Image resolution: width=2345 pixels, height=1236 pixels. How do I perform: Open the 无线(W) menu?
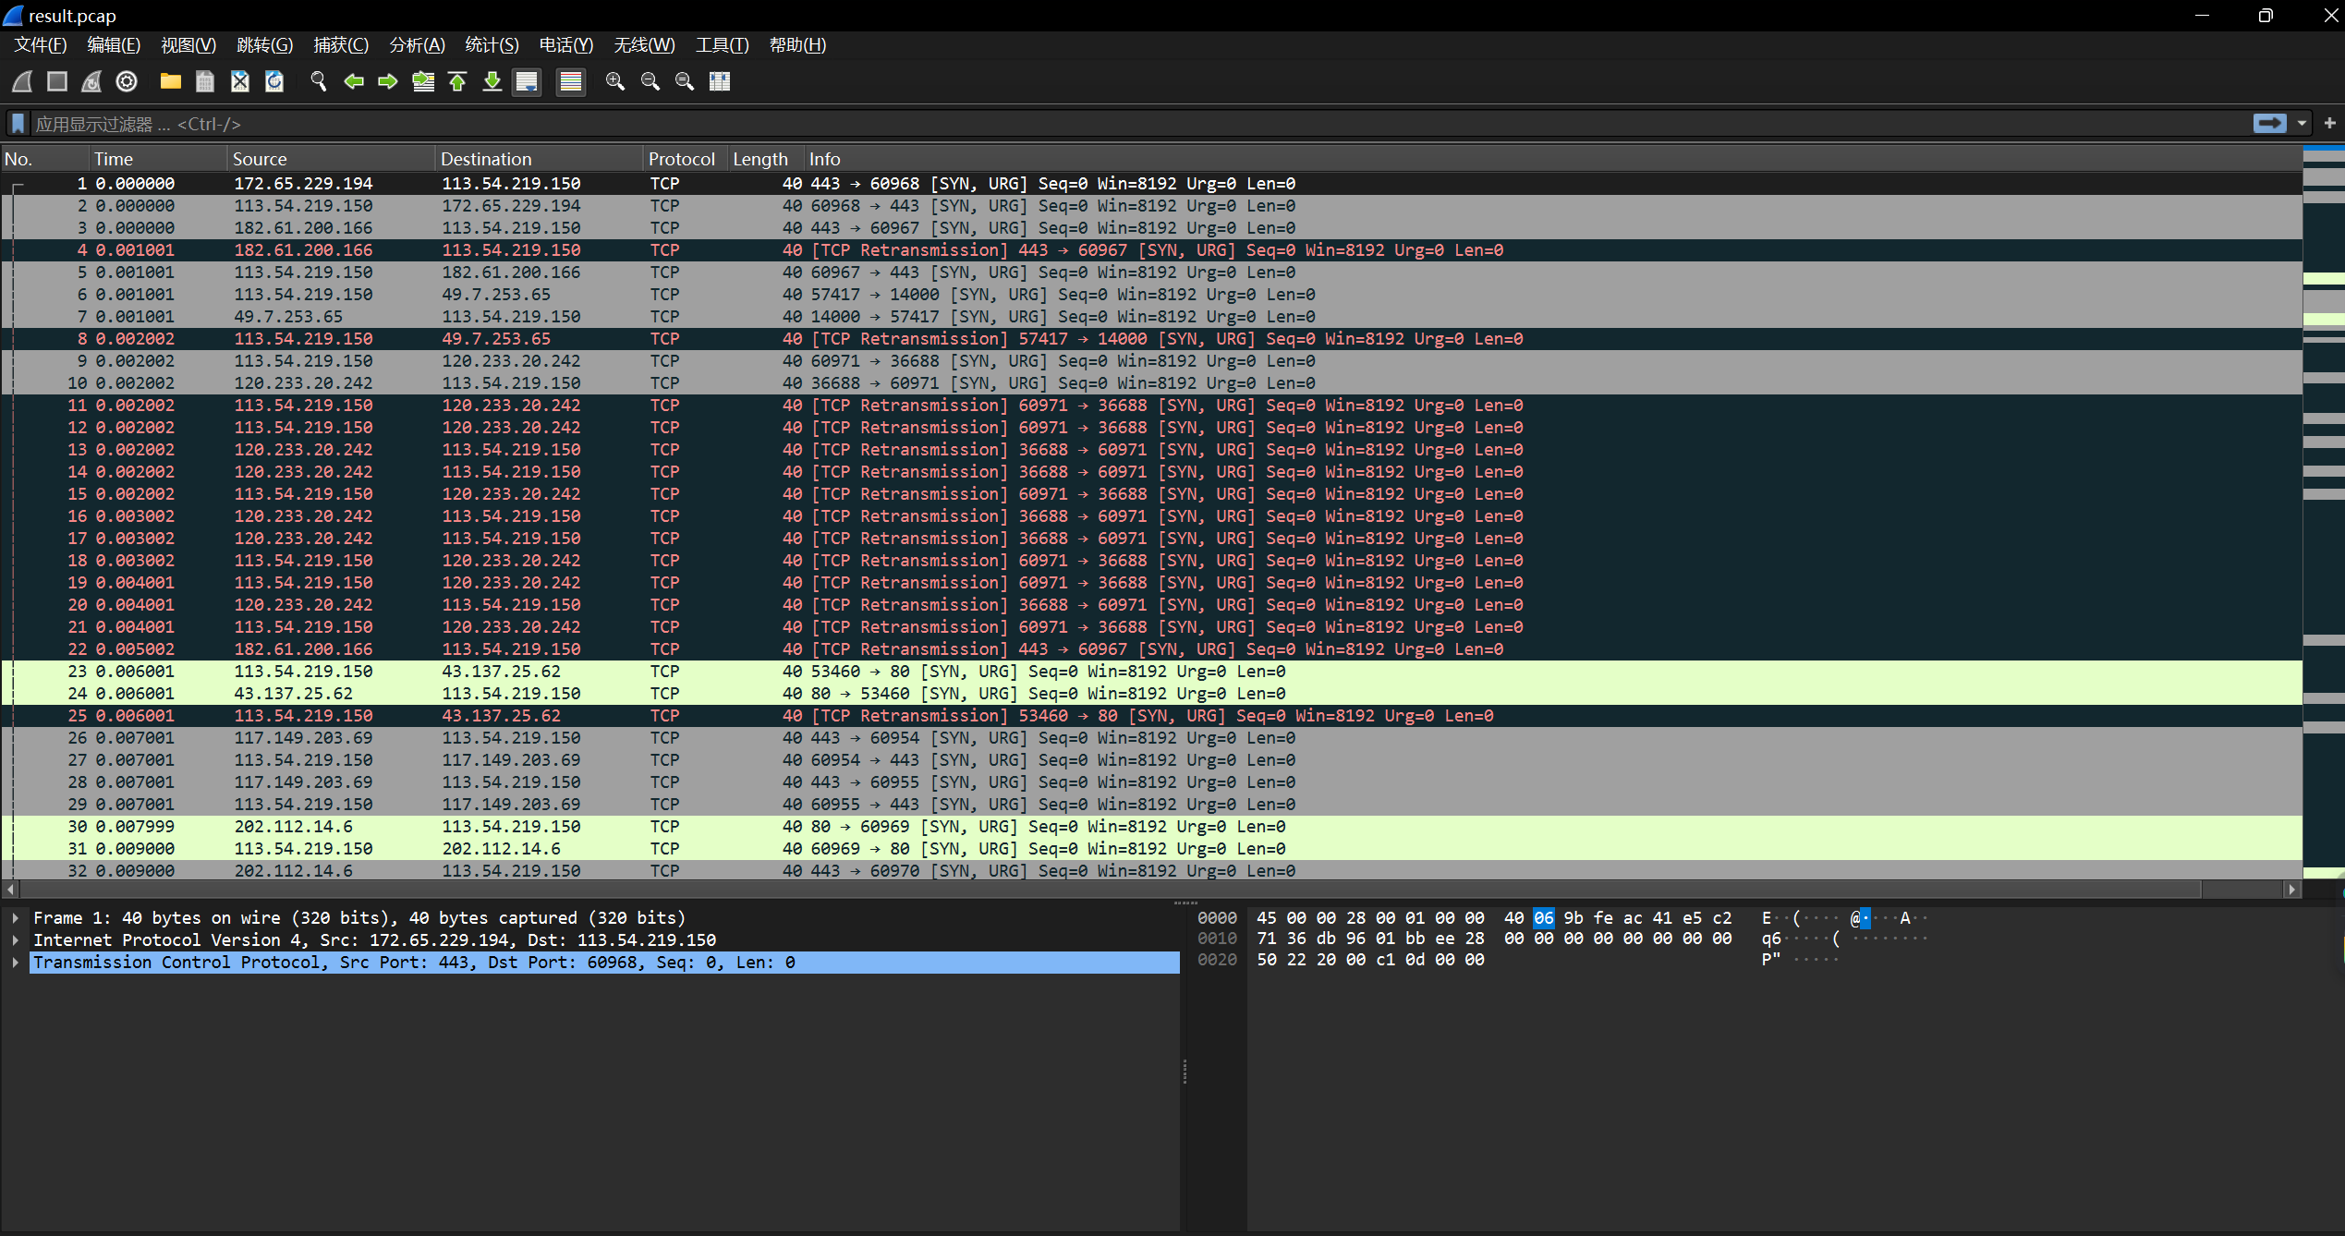[x=643, y=45]
